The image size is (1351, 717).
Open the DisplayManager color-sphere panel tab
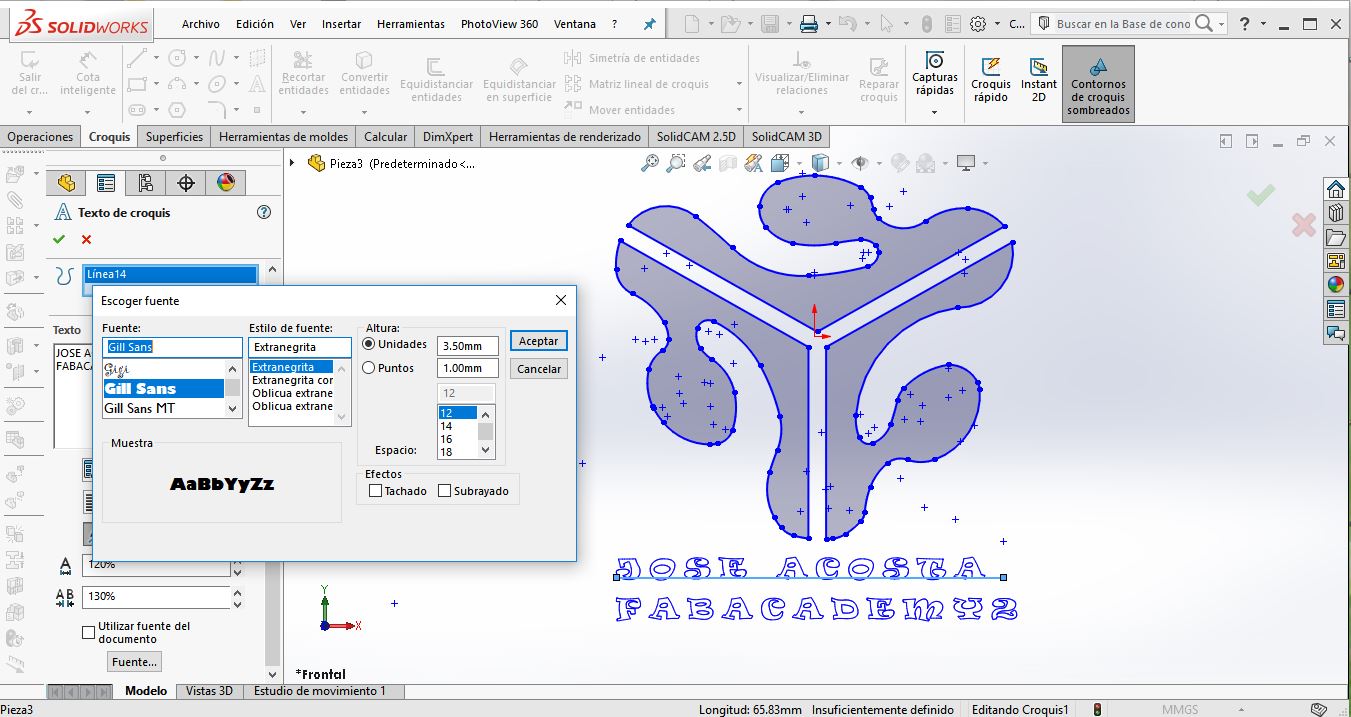pos(225,183)
